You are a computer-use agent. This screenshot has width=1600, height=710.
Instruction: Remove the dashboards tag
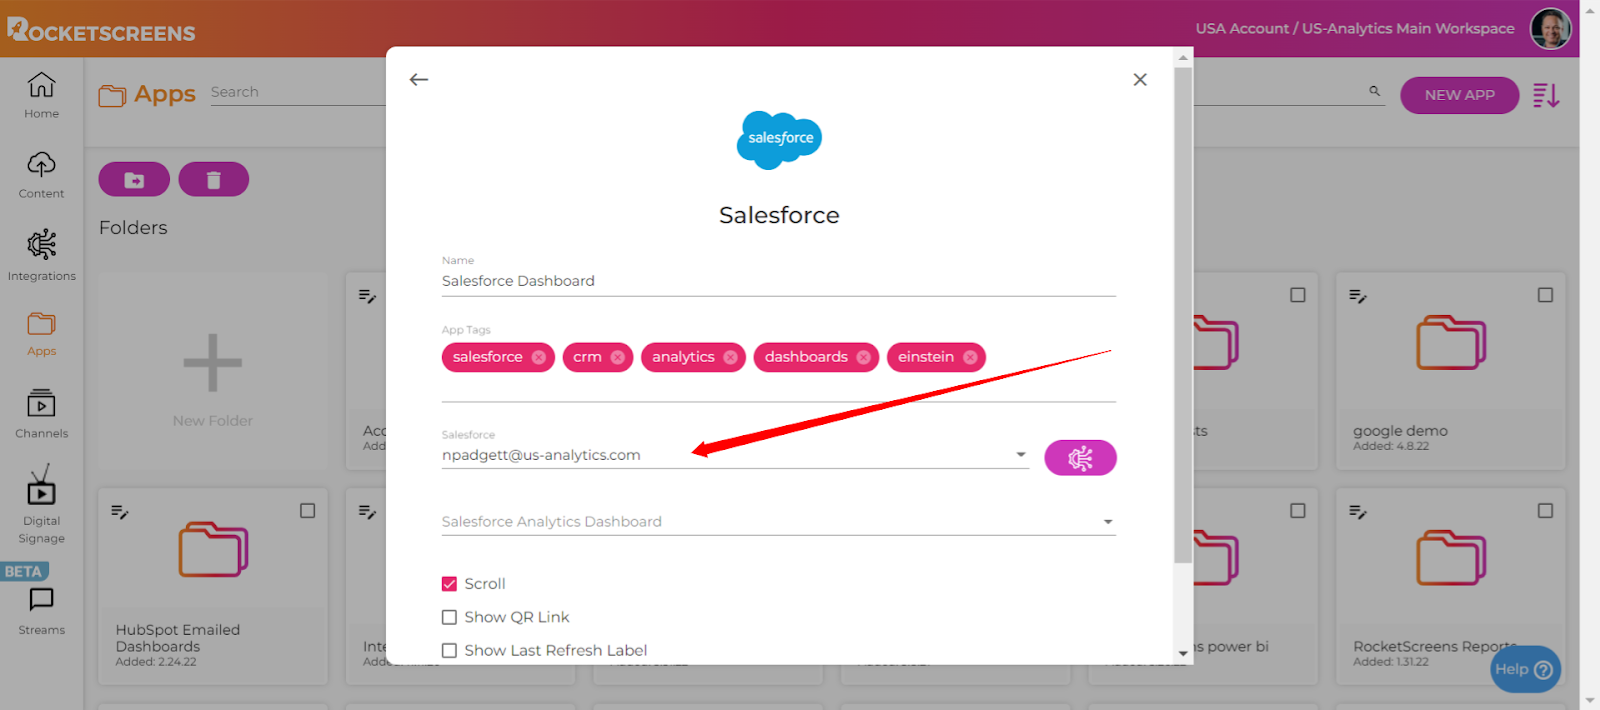tap(864, 357)
